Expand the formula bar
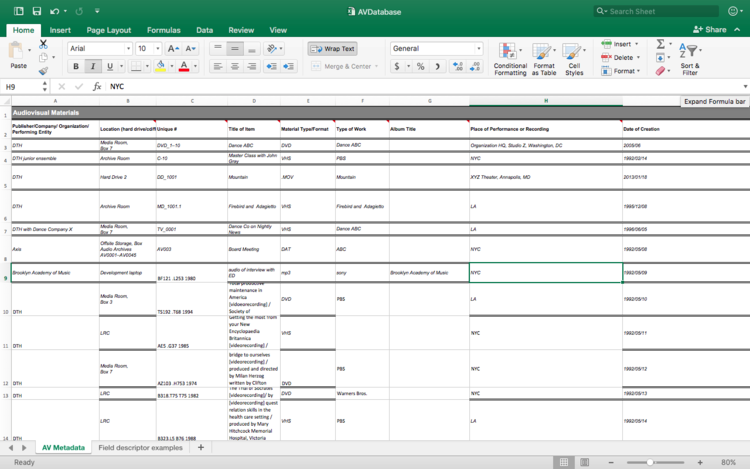This screenshot has width=750, height=469. click(745, 87)
